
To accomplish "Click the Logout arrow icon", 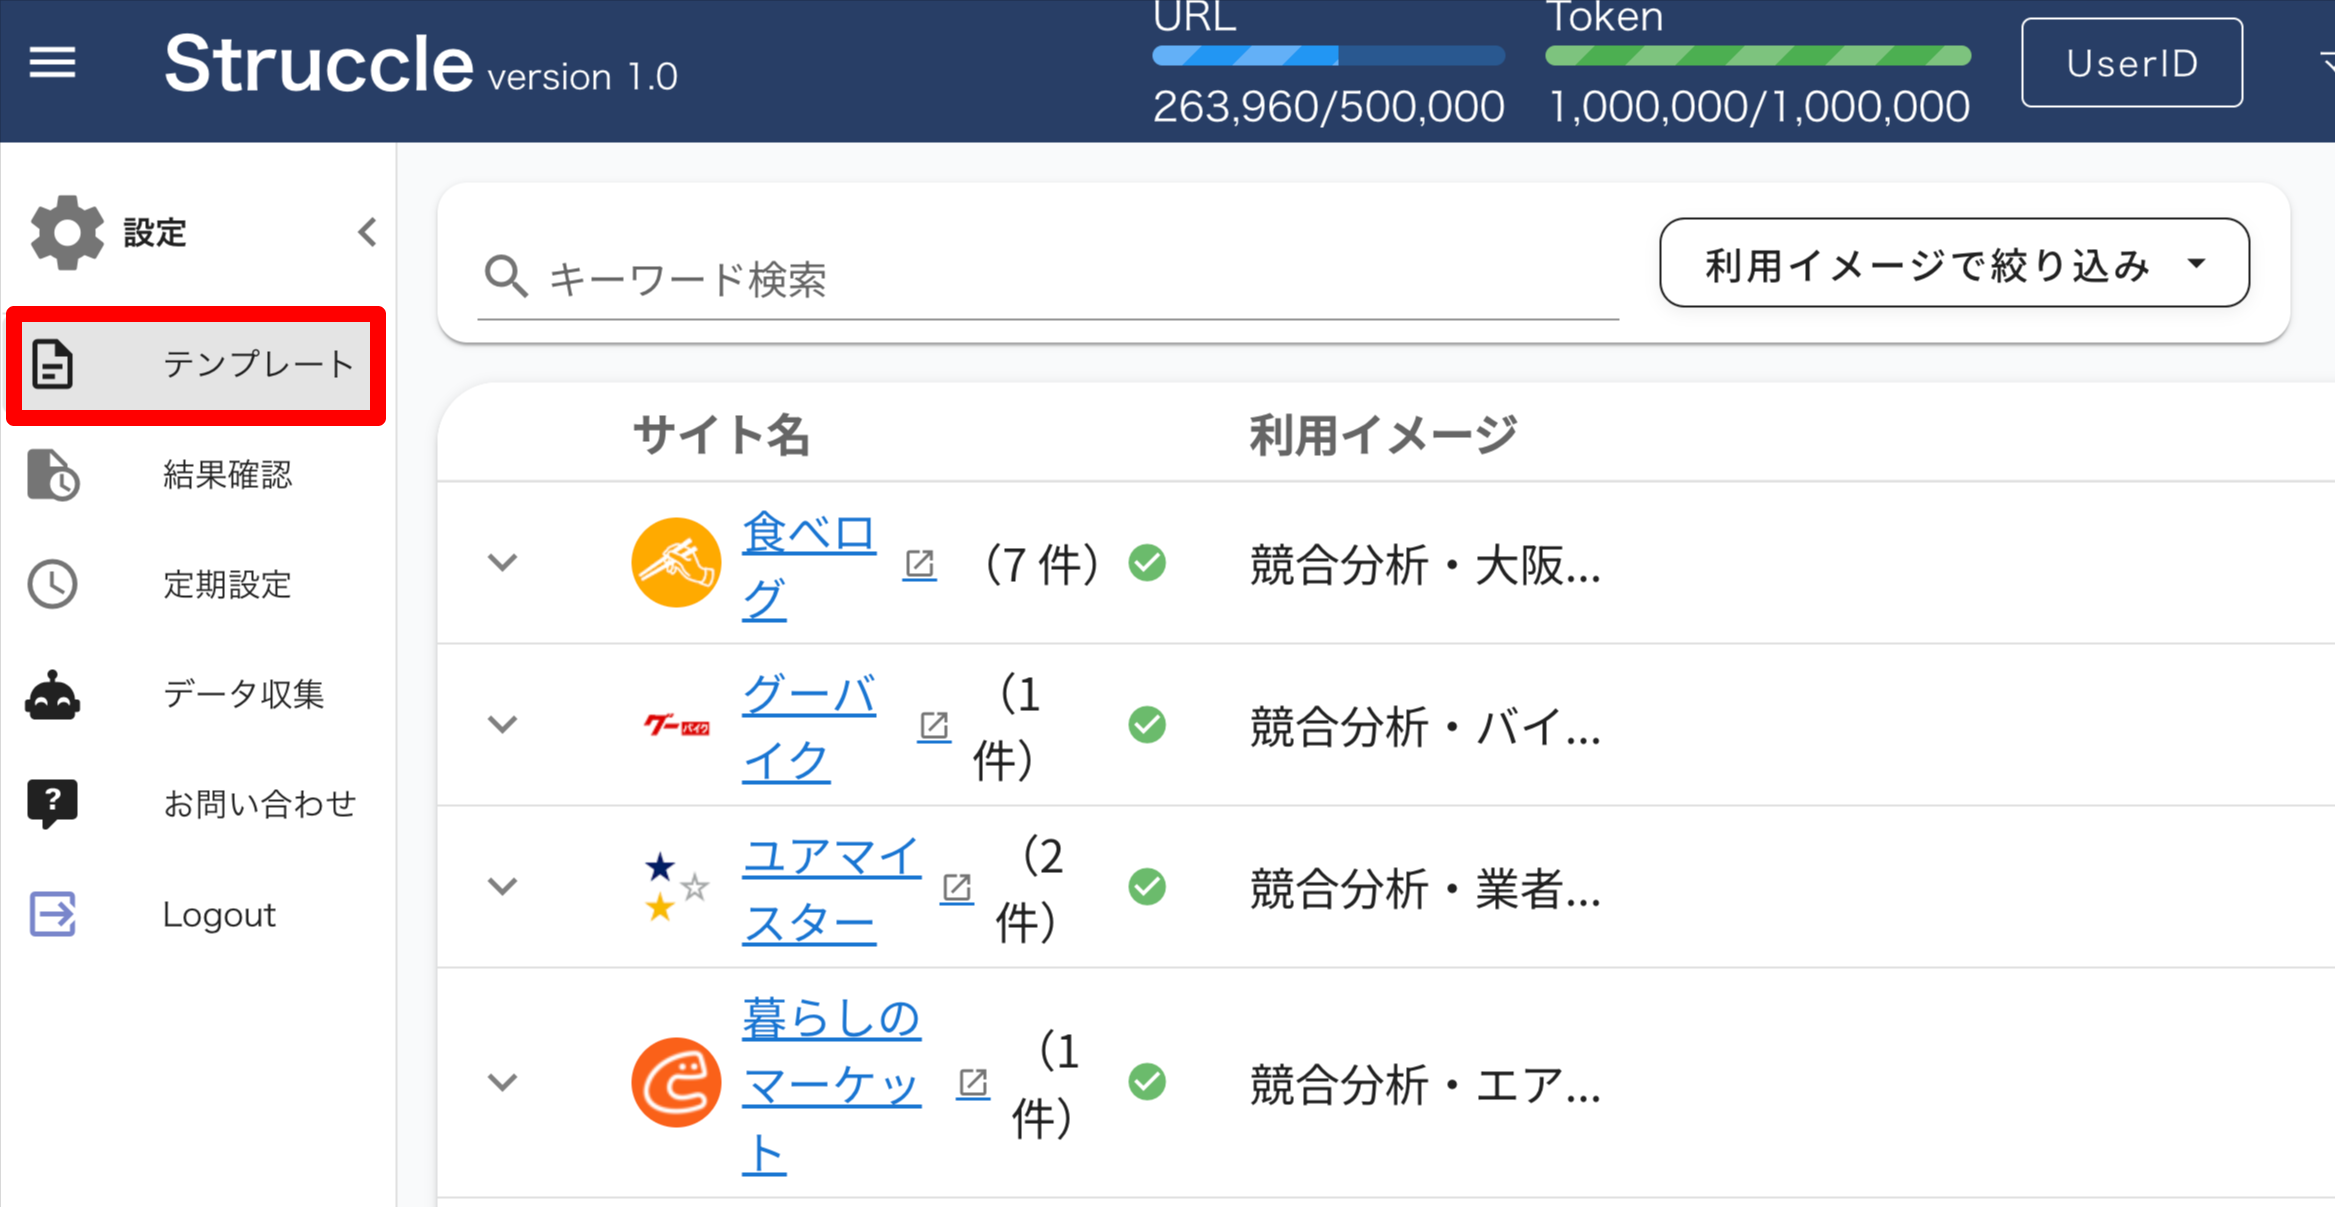I will click(52, 914).
